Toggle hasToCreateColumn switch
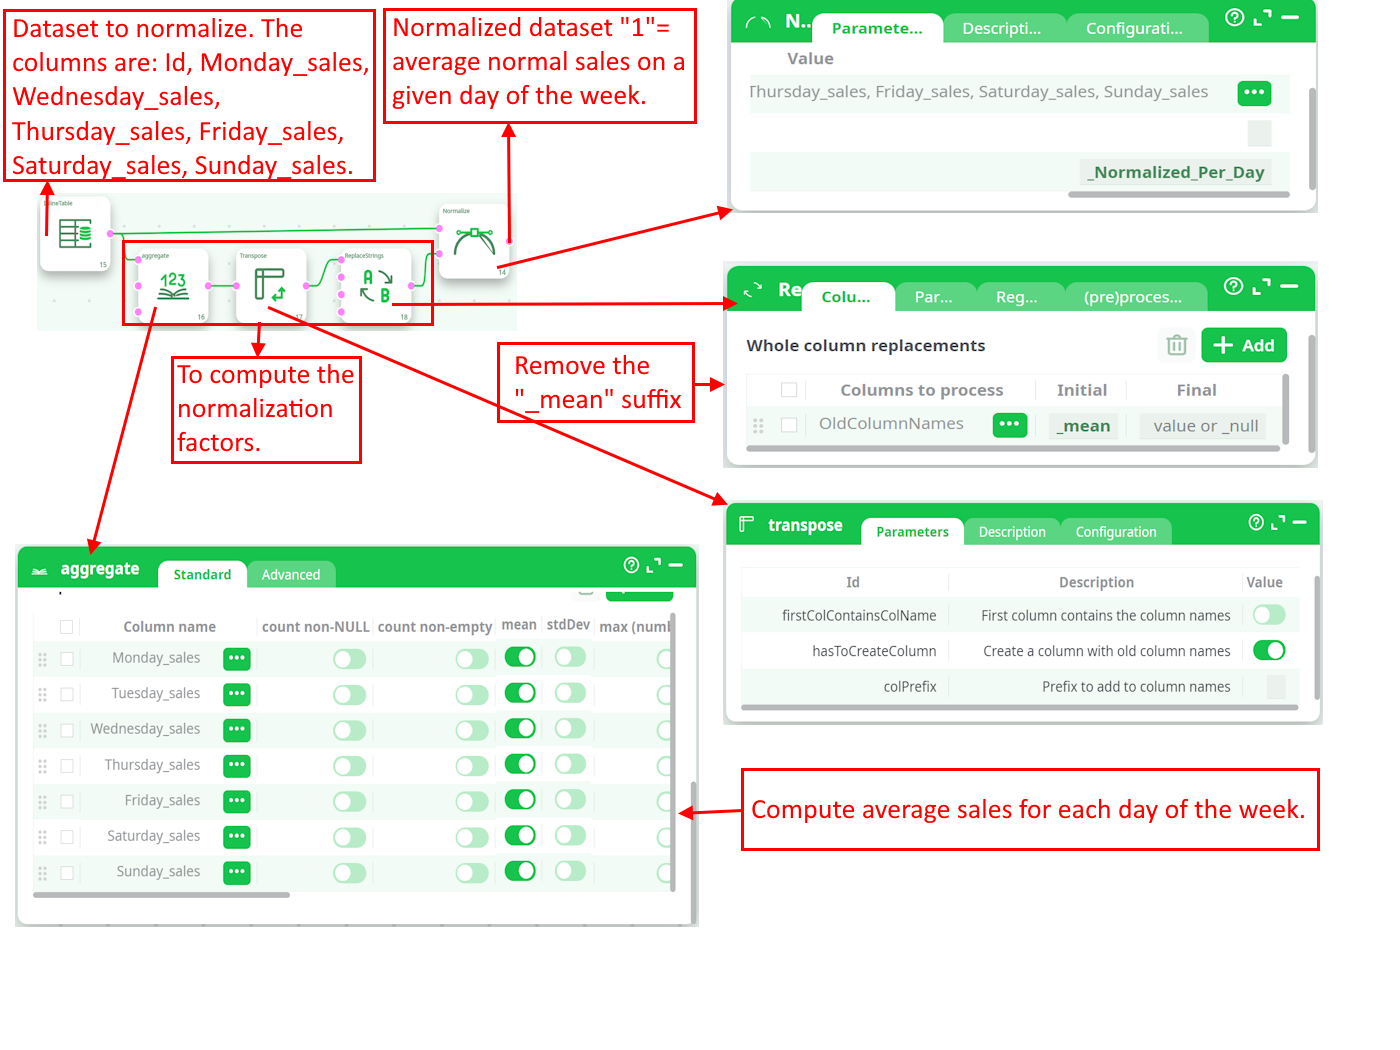The width and height of the screenshot is (1400, 1050). click(1268, 650)
